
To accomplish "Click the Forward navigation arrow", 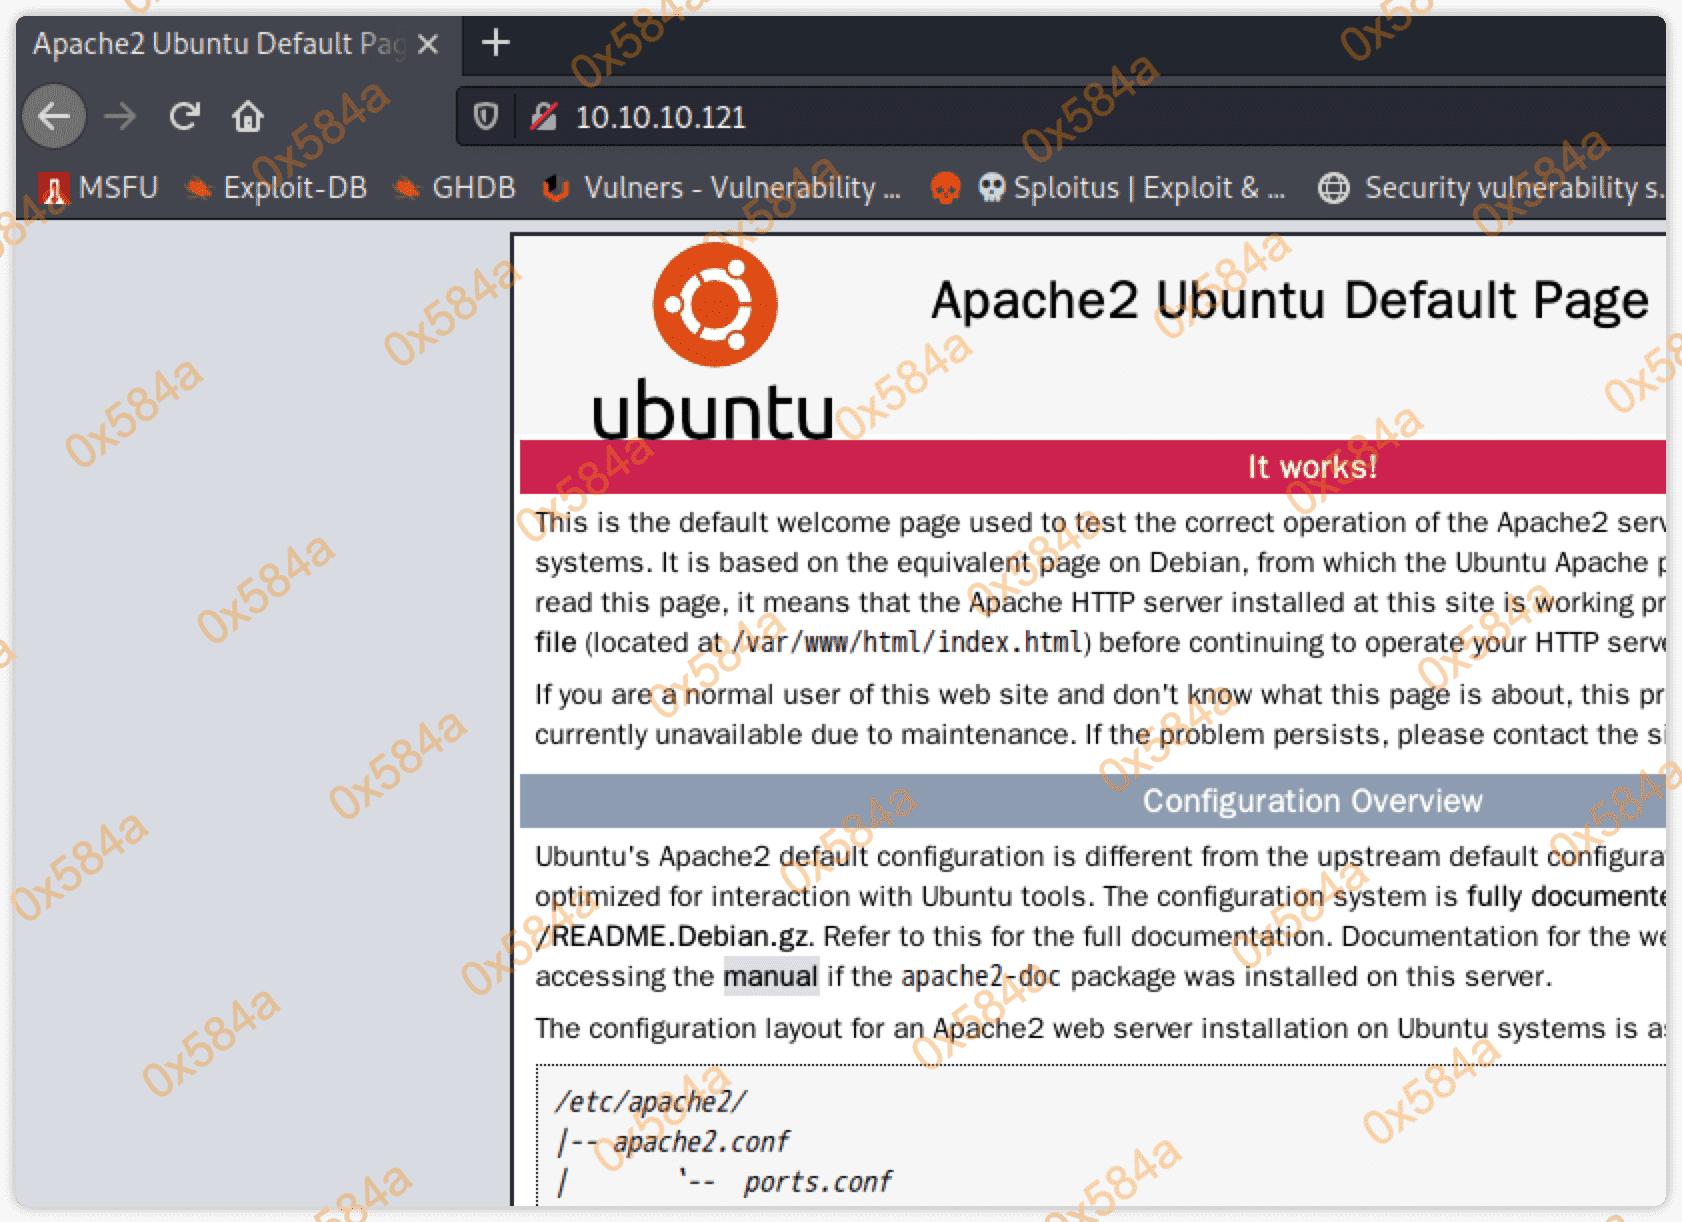I will [120, 117].
